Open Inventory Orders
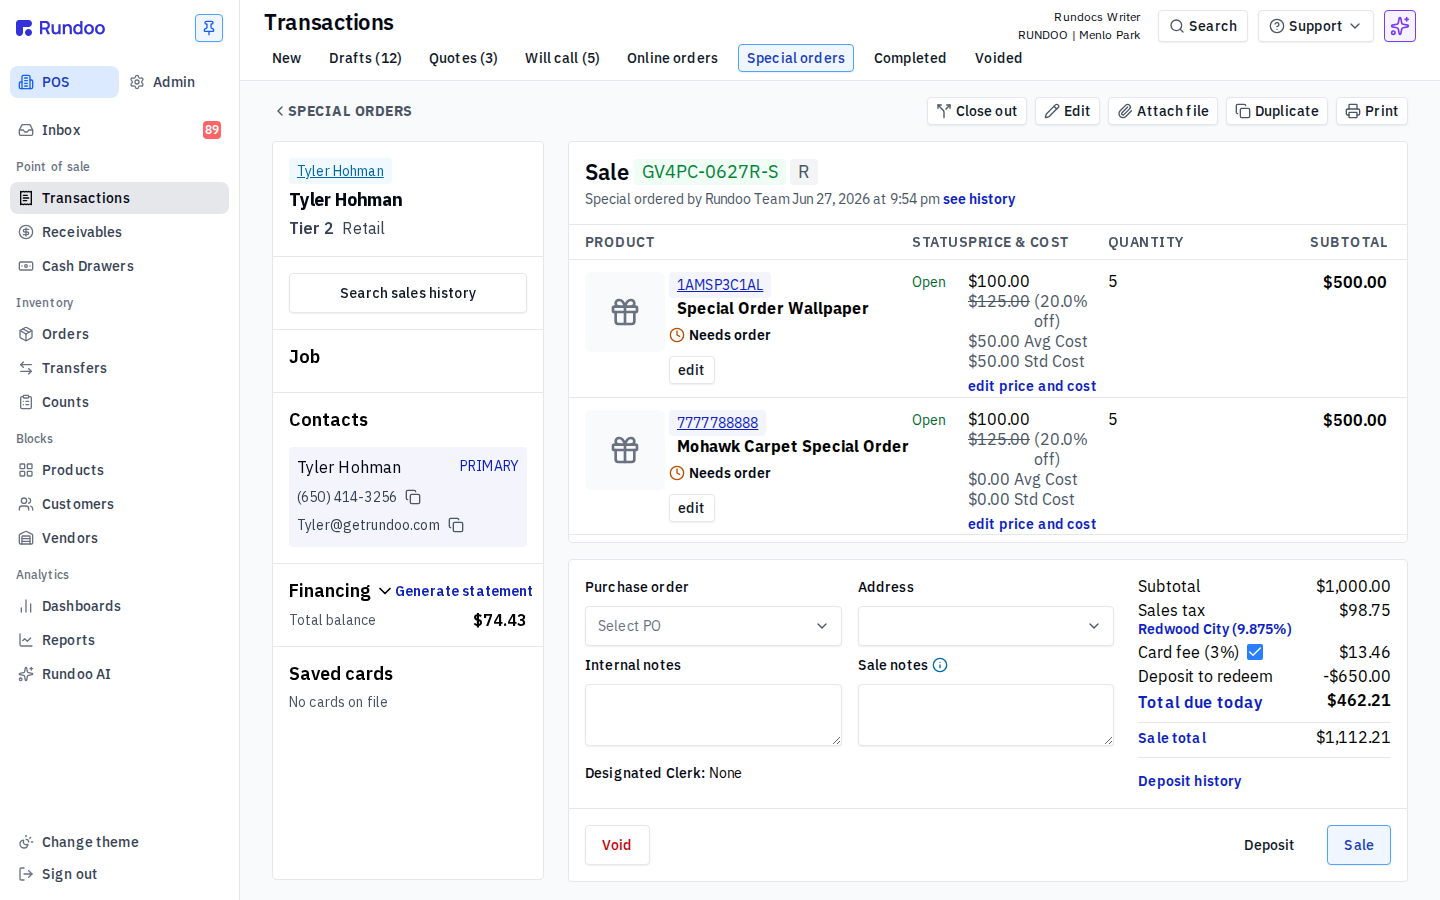Viewport: 1440px width, 900px height. coord(119,334)
